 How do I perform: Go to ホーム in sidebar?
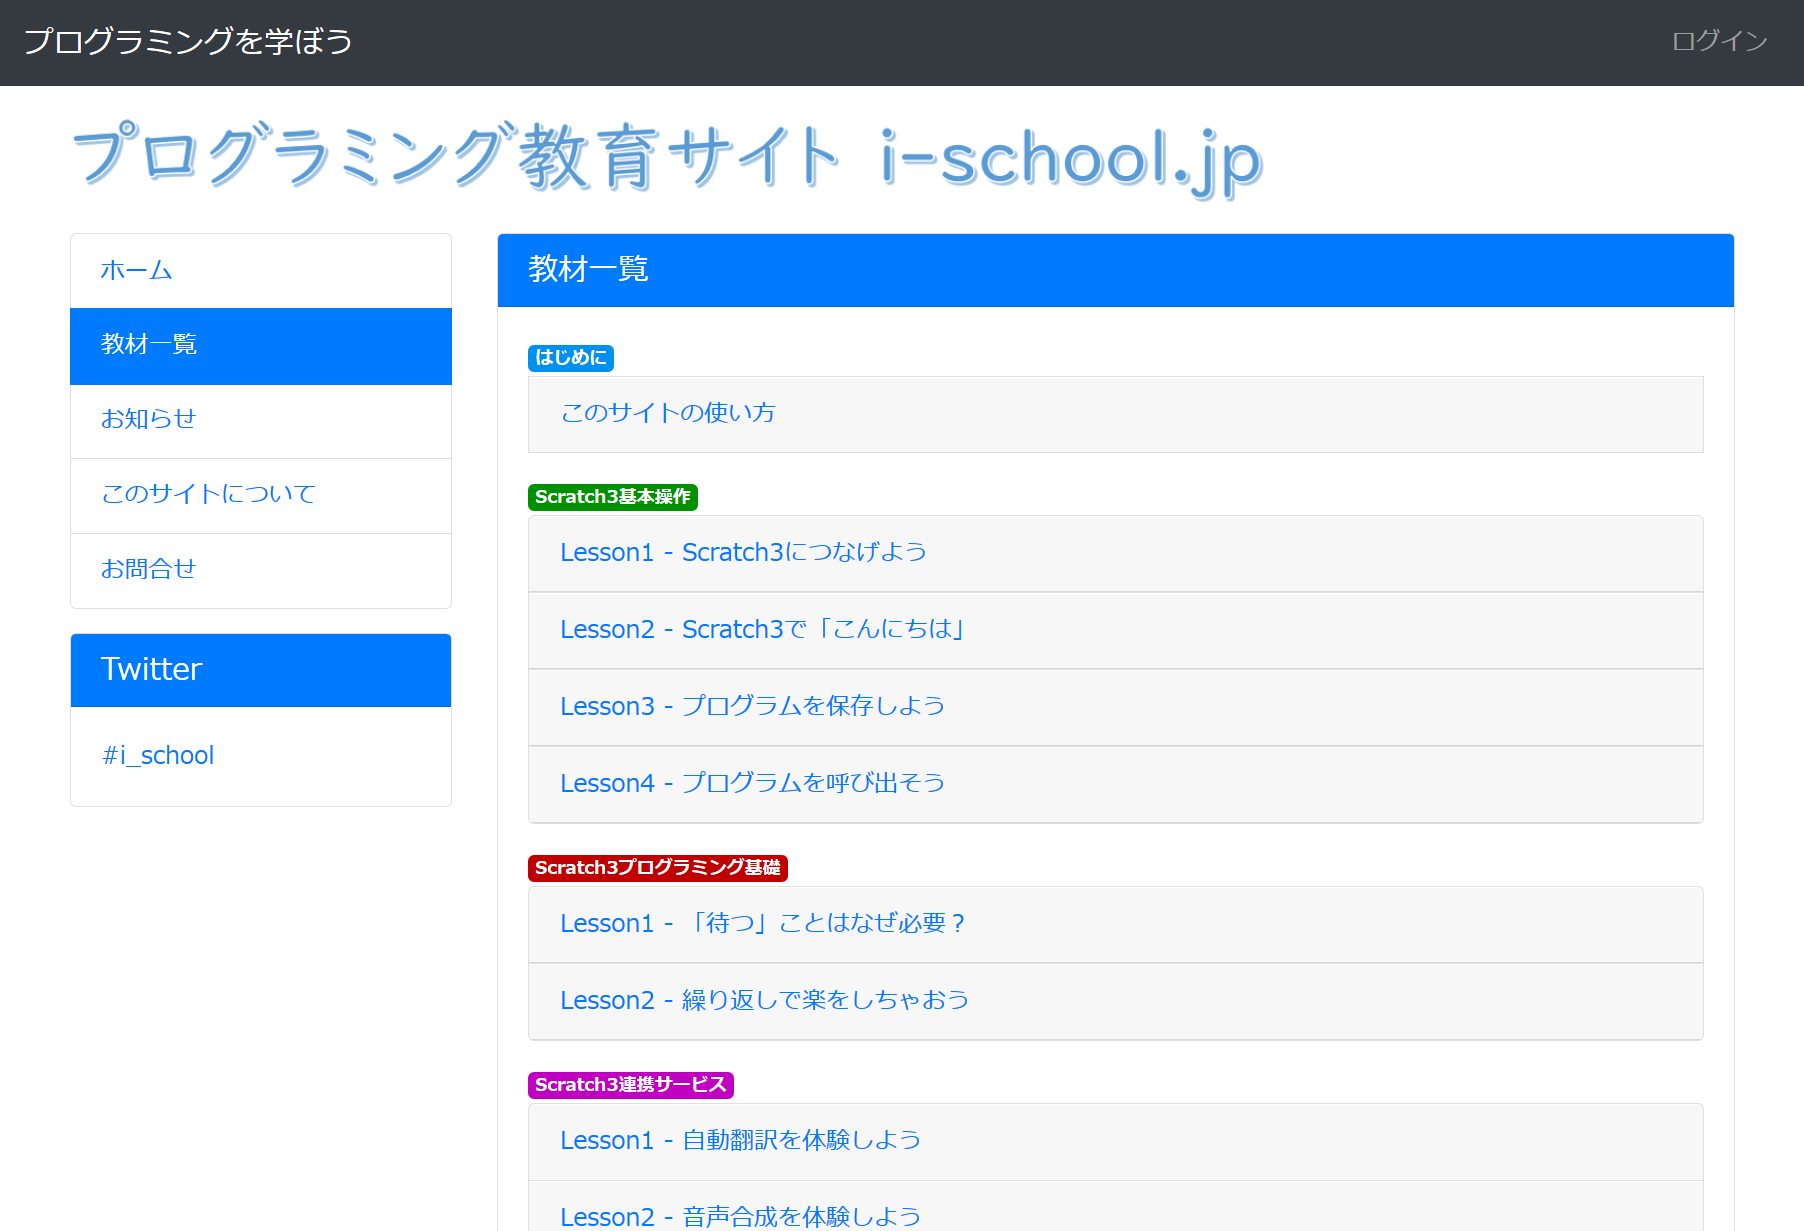[x=261, y=271]
